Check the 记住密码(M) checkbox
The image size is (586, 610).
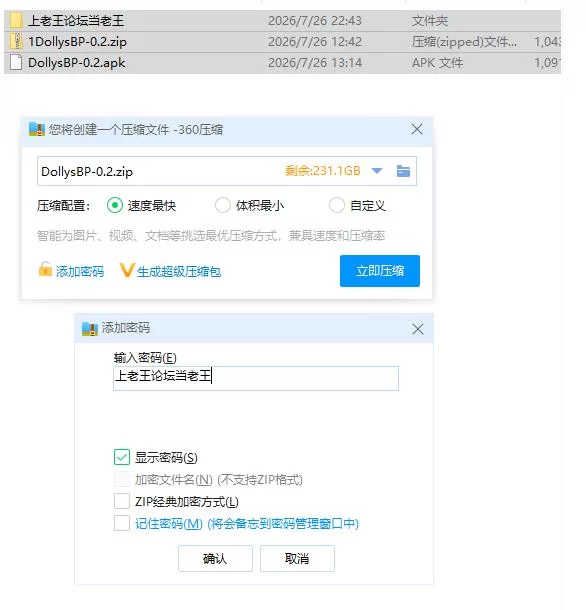[x=122, y=523]
